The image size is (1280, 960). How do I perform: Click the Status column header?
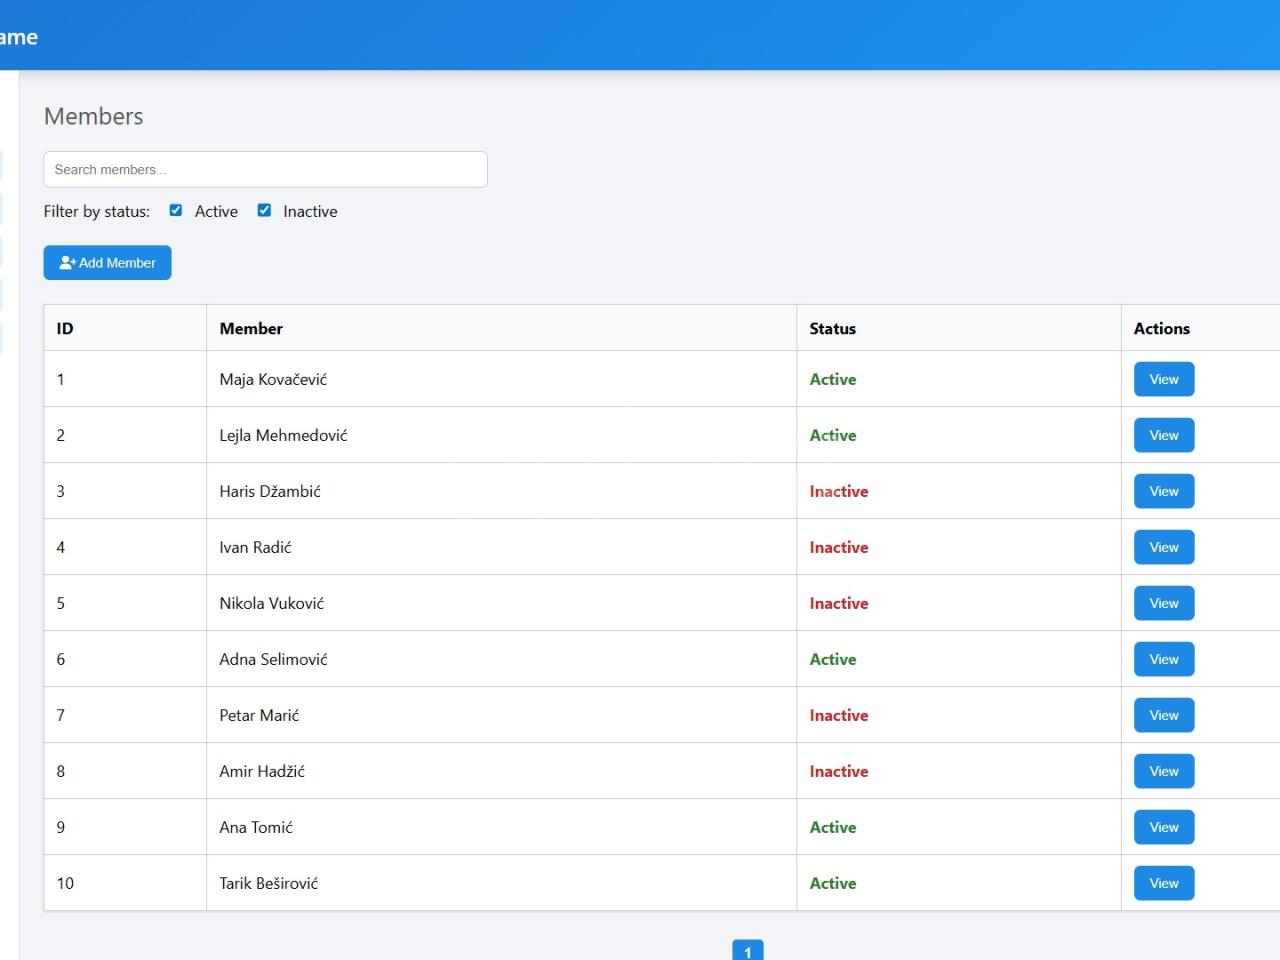click(x=832, y=329)
